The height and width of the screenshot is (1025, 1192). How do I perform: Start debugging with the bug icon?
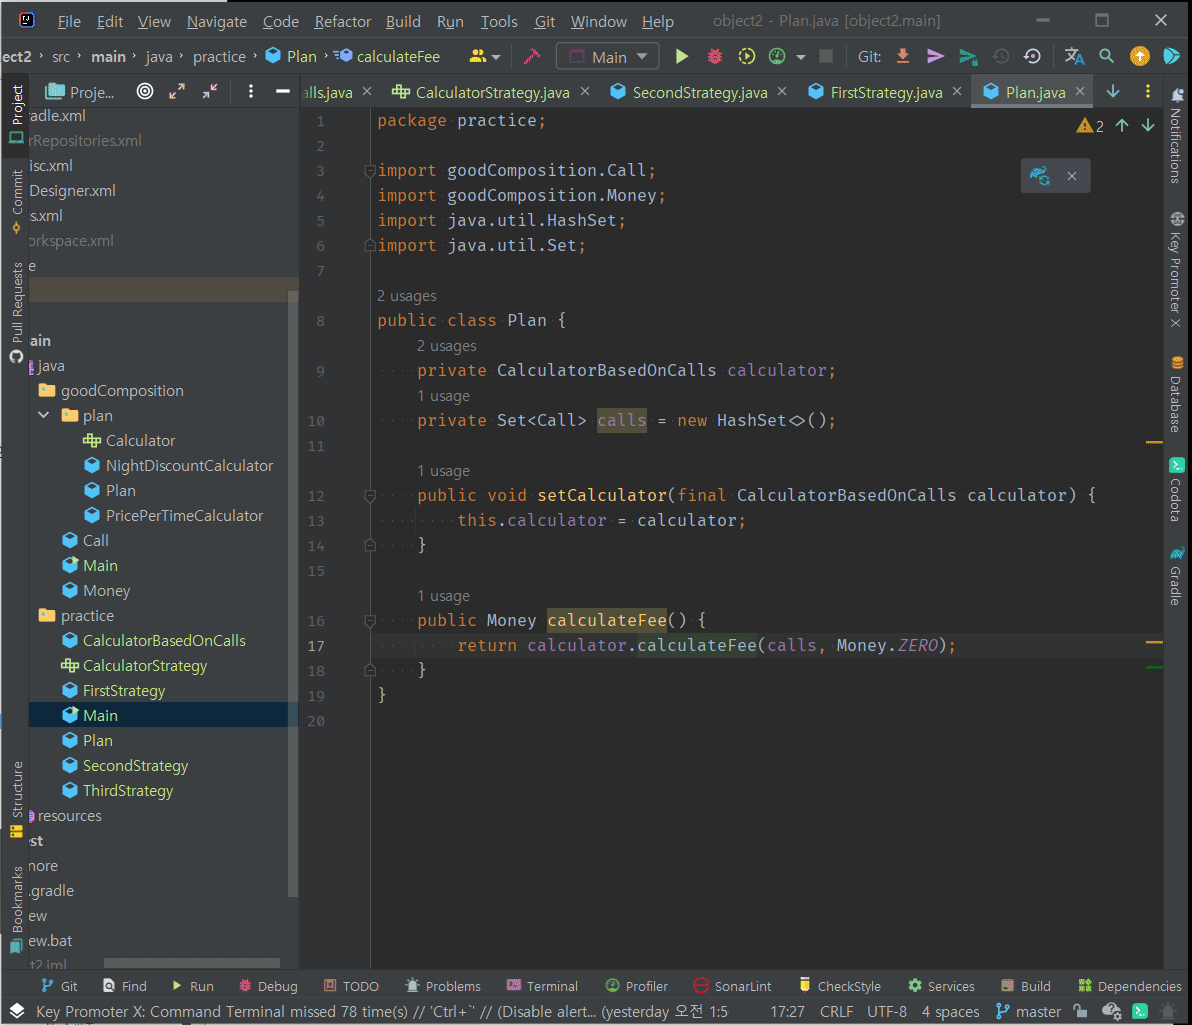point(714,57)
